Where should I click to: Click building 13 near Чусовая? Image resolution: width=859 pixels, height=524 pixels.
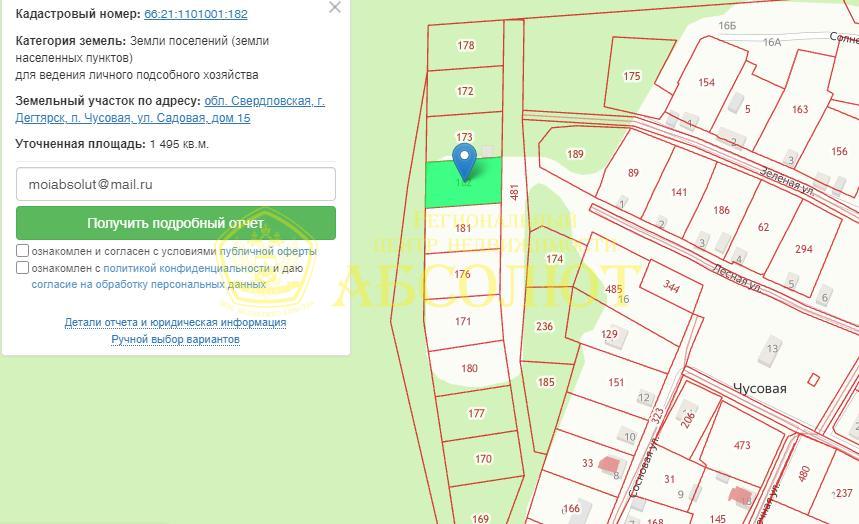pyautogui.click(x=772, y=349)
